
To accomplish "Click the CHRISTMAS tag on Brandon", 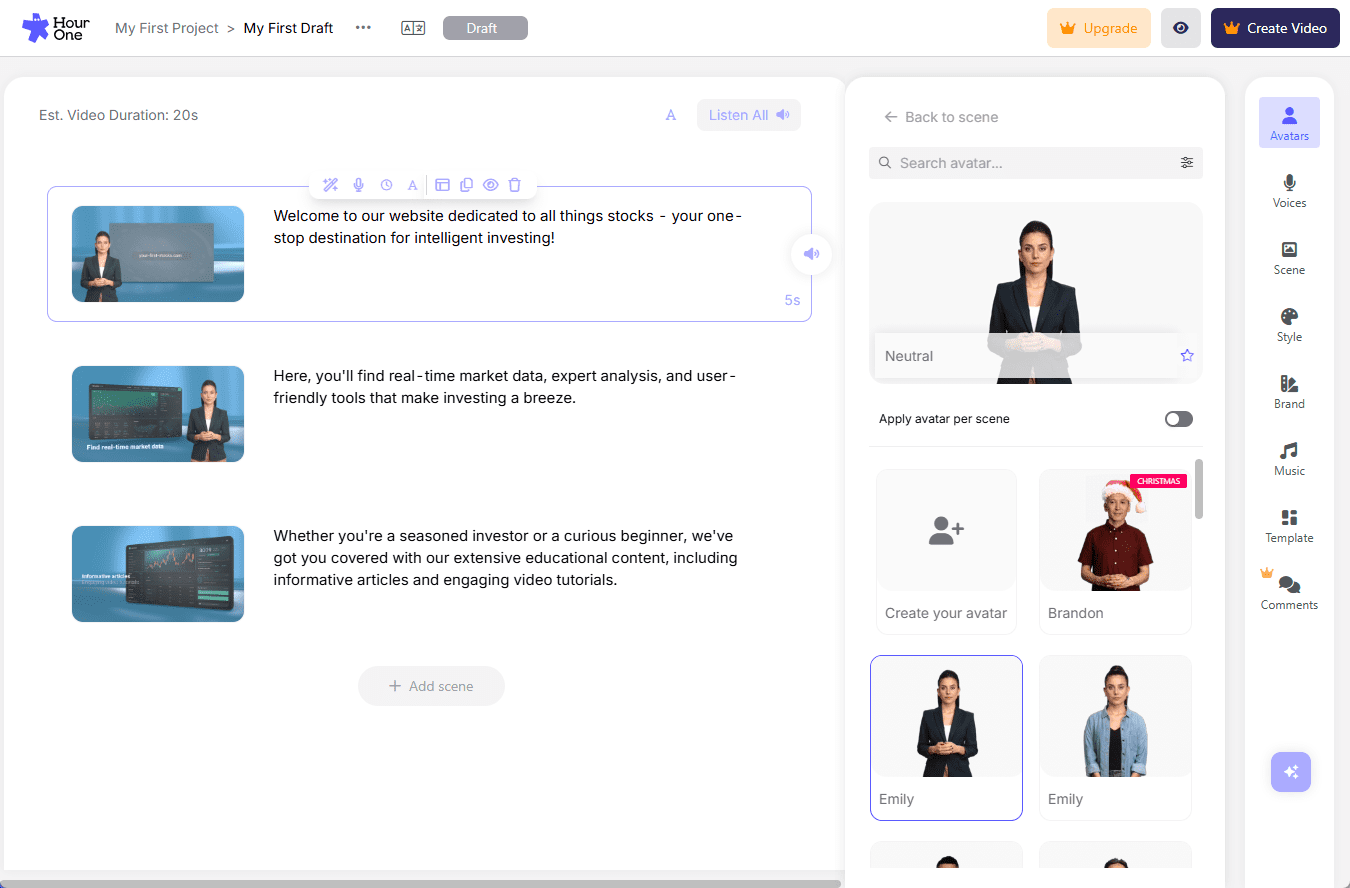I will (x=1158, y=481).
